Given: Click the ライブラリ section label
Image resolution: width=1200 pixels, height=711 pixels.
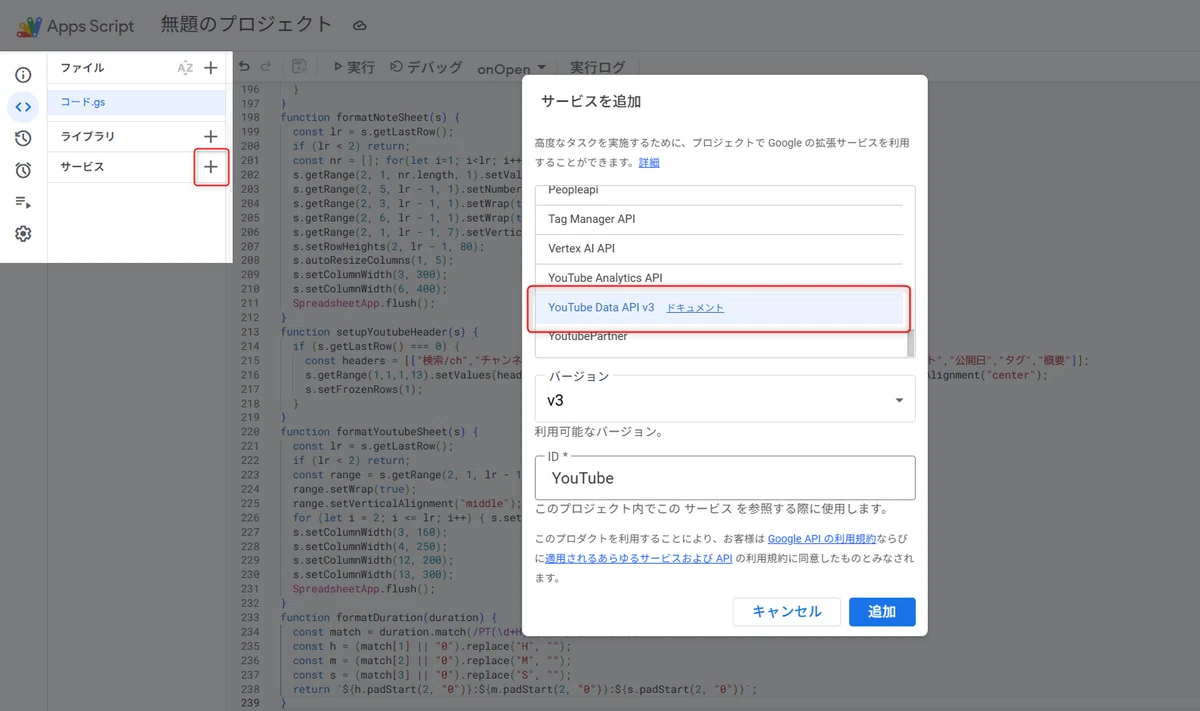Looking at the screenshot, I should tap(88, 136).
